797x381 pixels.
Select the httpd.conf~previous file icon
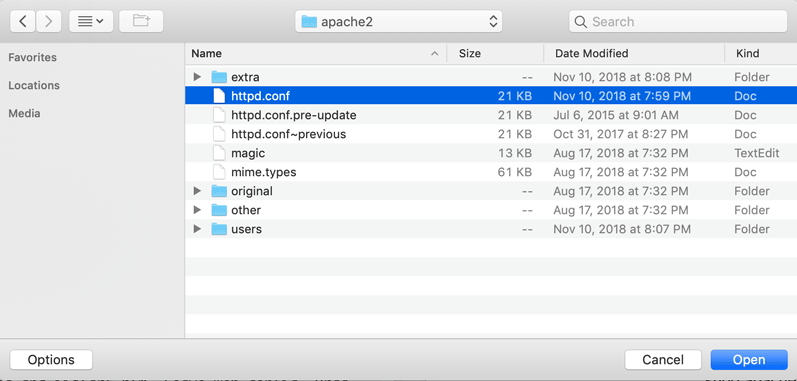pos(219,134)
